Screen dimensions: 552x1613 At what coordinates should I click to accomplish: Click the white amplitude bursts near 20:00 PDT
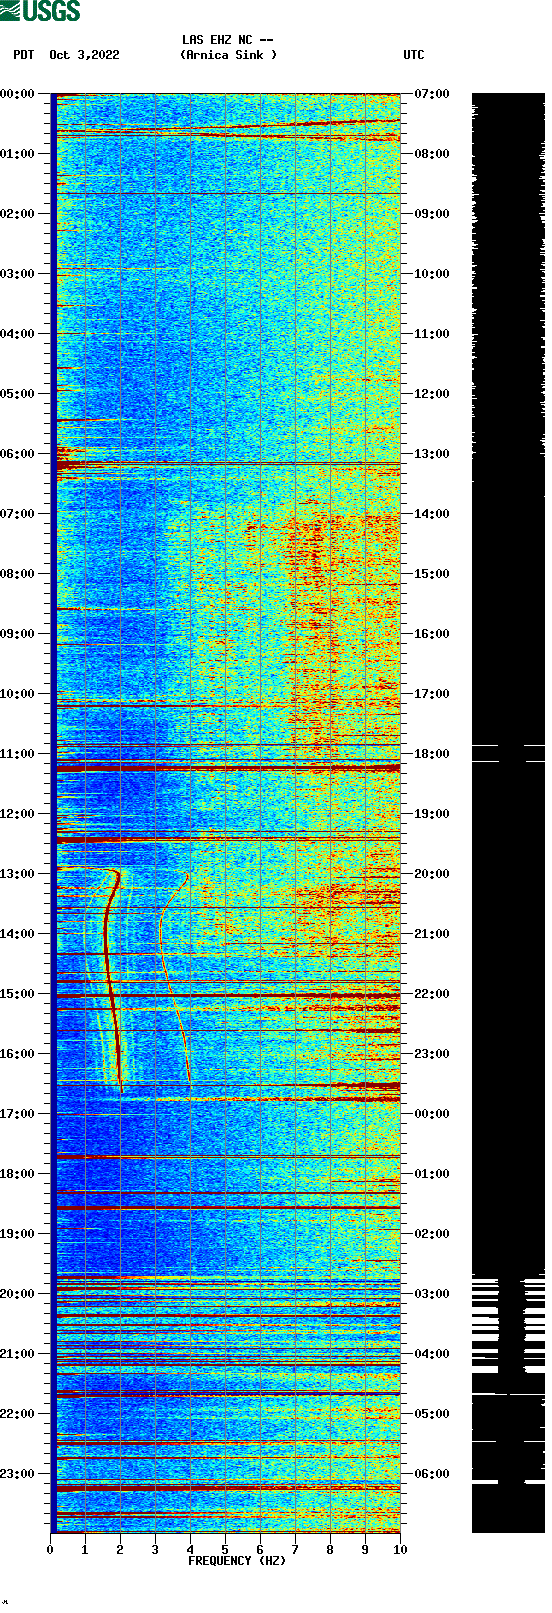(508, 1325)
